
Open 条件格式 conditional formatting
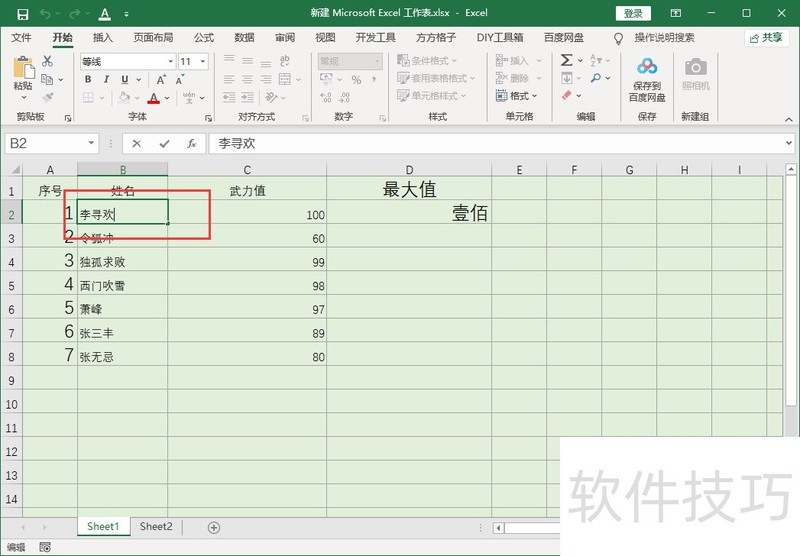point(427,61)
